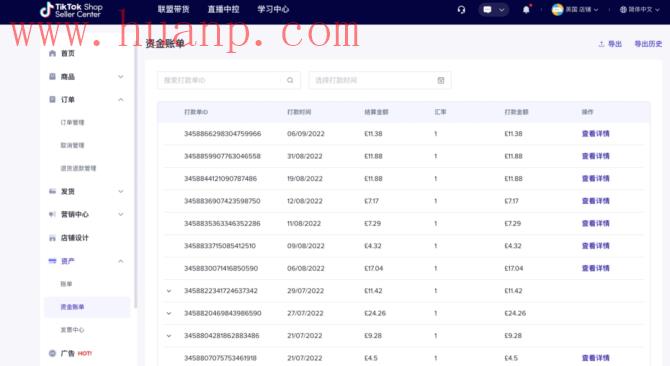This screenshot has height=366, width=670.
Task: Expand the 商品 sidebar chevron
Action: coord(120,77)
